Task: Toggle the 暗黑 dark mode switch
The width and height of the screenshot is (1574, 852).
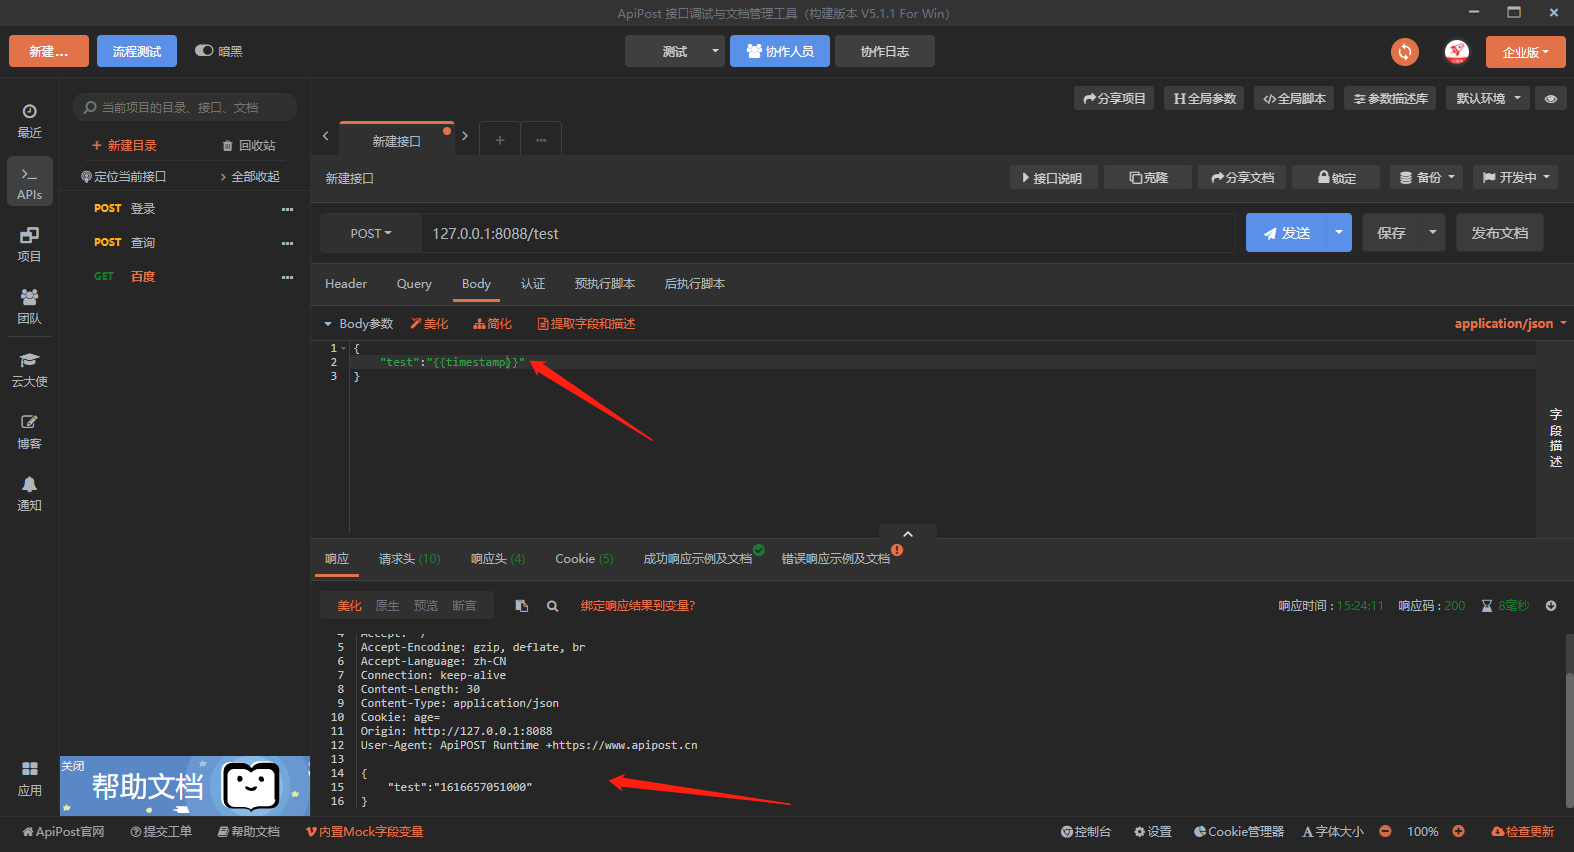Action: (204, 51)
